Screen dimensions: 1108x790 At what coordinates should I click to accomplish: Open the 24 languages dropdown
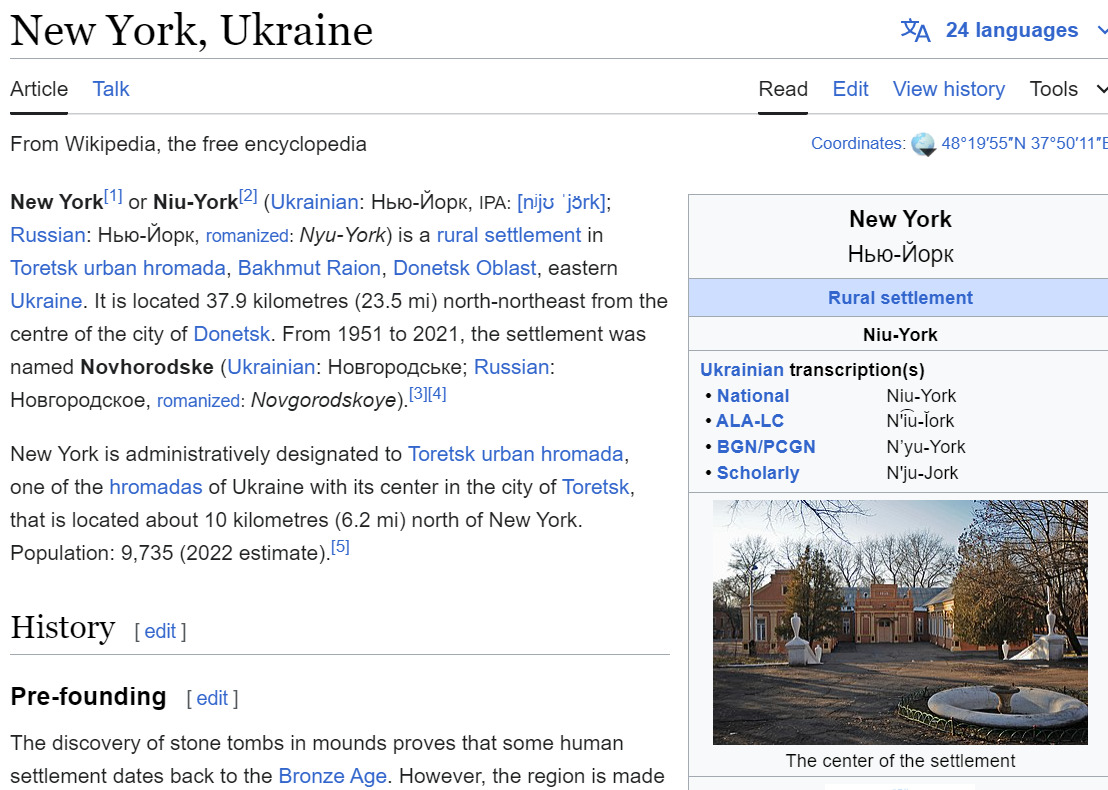point(1012,30)
